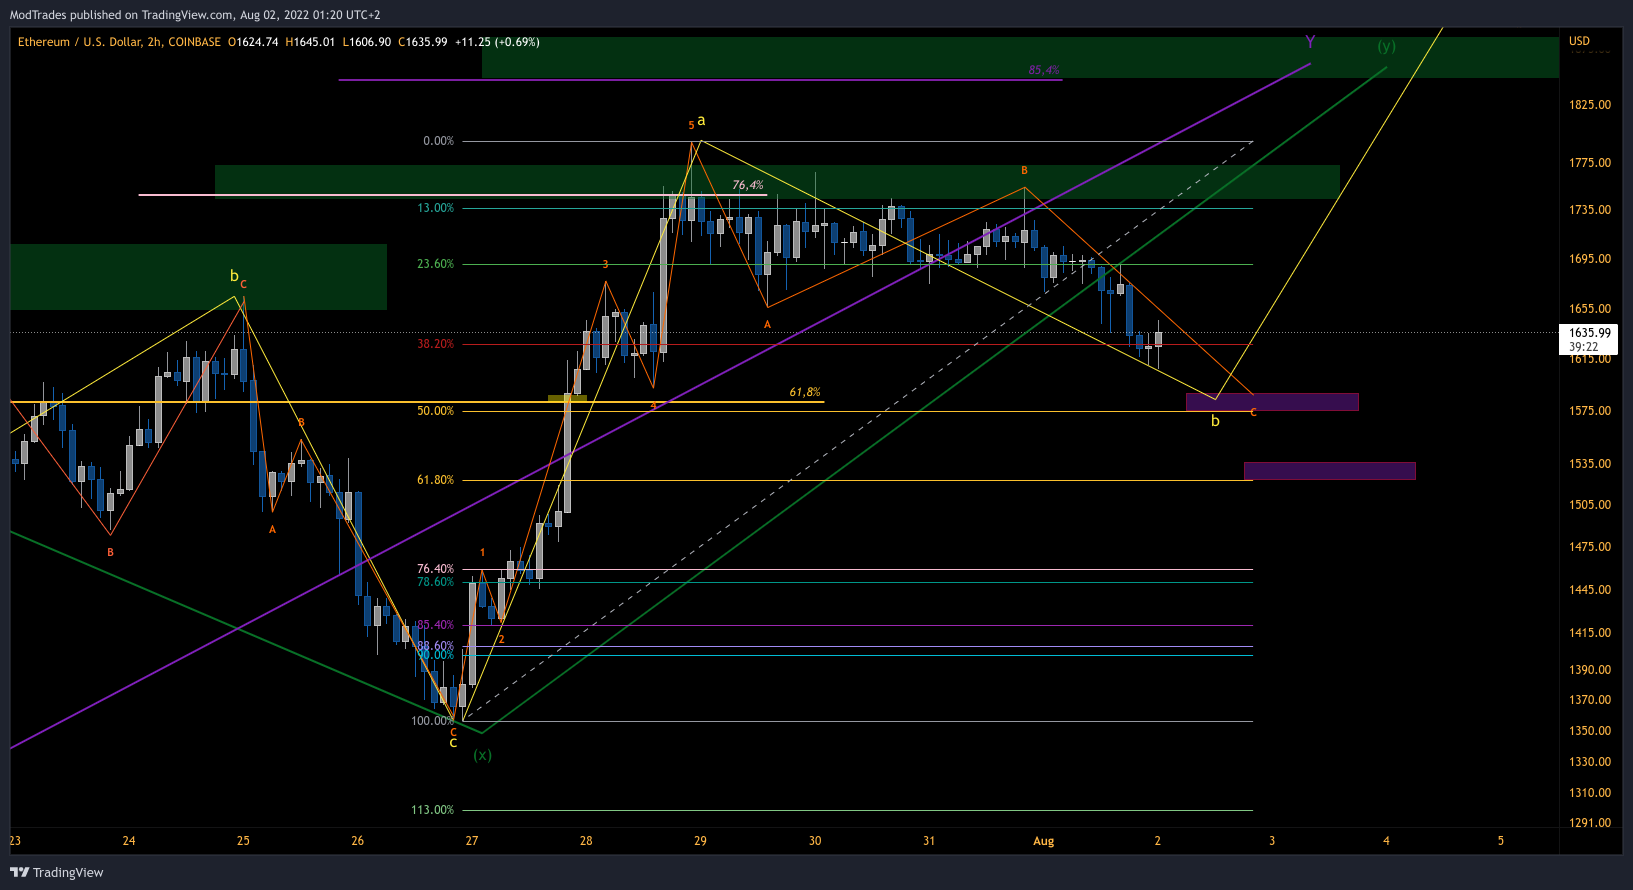Click the italic 61,8% retracement label
Image resolution: width=1633 pixels, height=890 pixels.
click(x=805, y=392)
